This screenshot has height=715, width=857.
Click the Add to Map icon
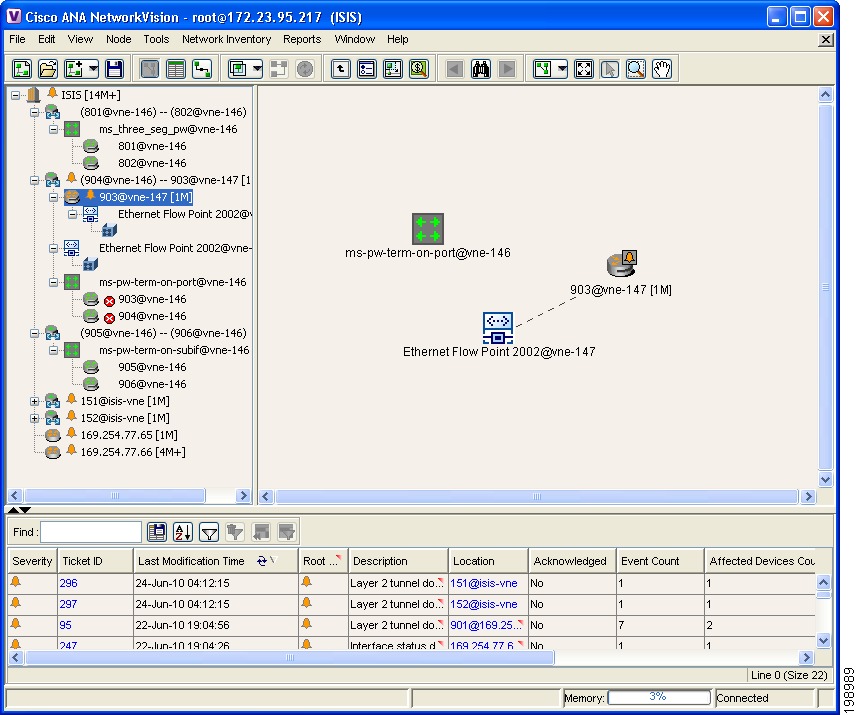[x=74, y=69]
